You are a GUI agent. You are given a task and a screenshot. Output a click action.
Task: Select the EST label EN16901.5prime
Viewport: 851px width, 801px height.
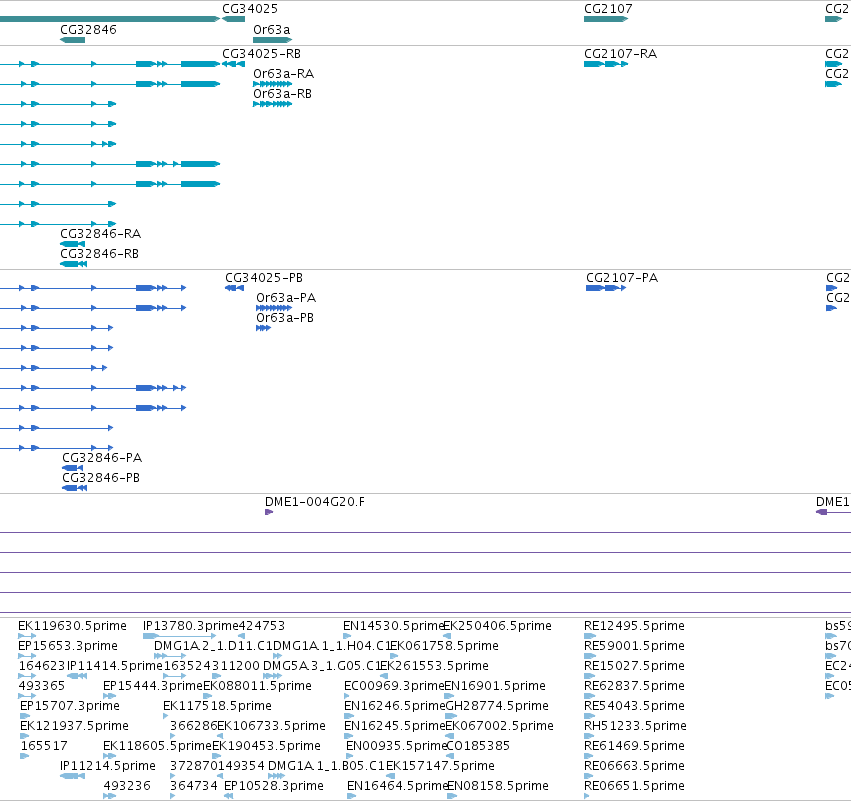click(x=494, y=686)
